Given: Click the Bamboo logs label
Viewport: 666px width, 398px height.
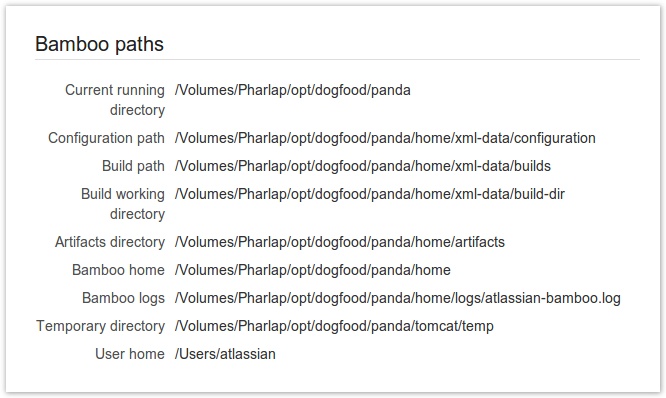Looking at the screenshot, I should (123, 298).
